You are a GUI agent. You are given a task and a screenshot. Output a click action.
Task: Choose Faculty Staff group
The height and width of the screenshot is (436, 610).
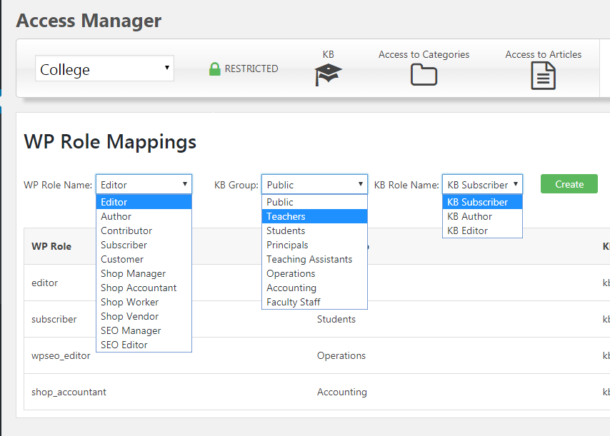314,302
